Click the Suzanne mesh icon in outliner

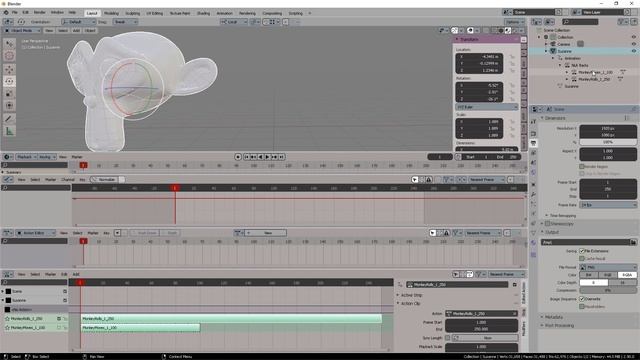[x=553, y=51]
